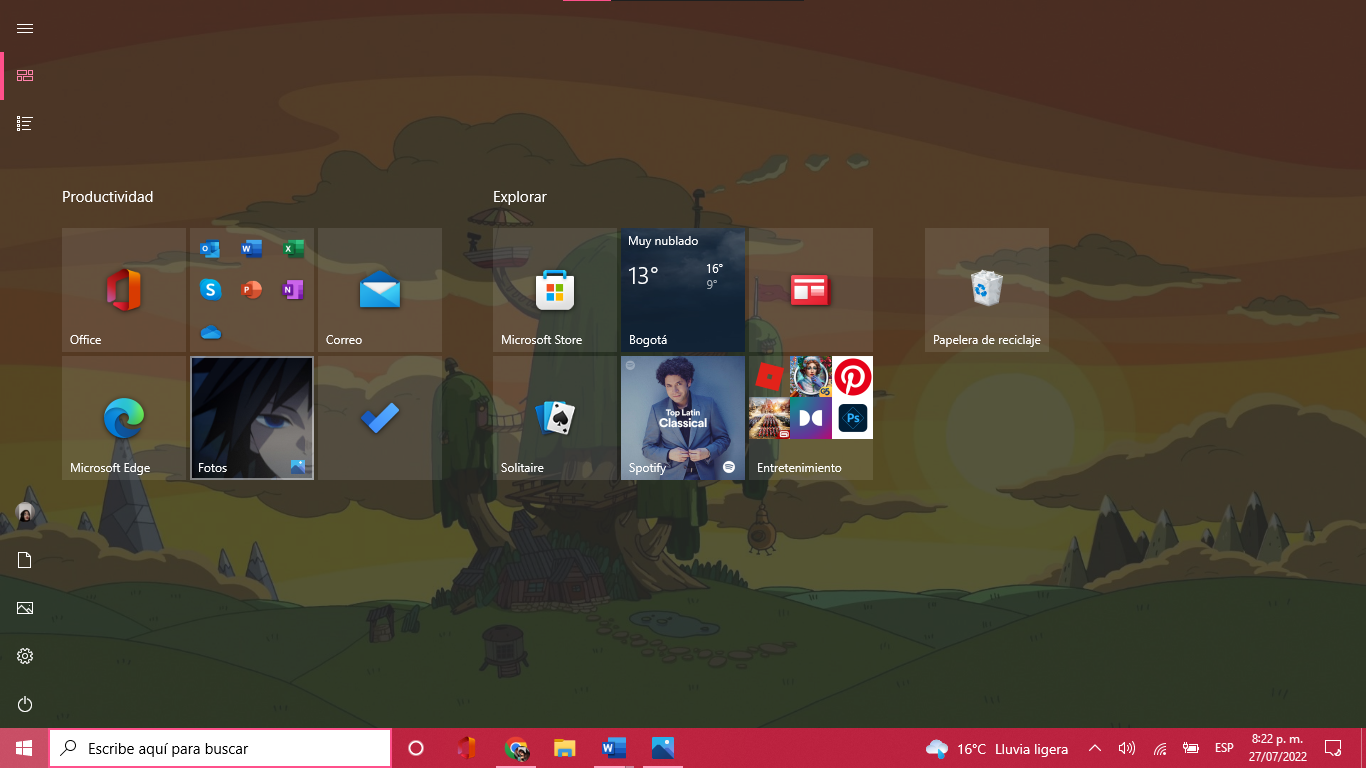Open Settings from the gear icon
1366x768 pixels.
(25, 656)
